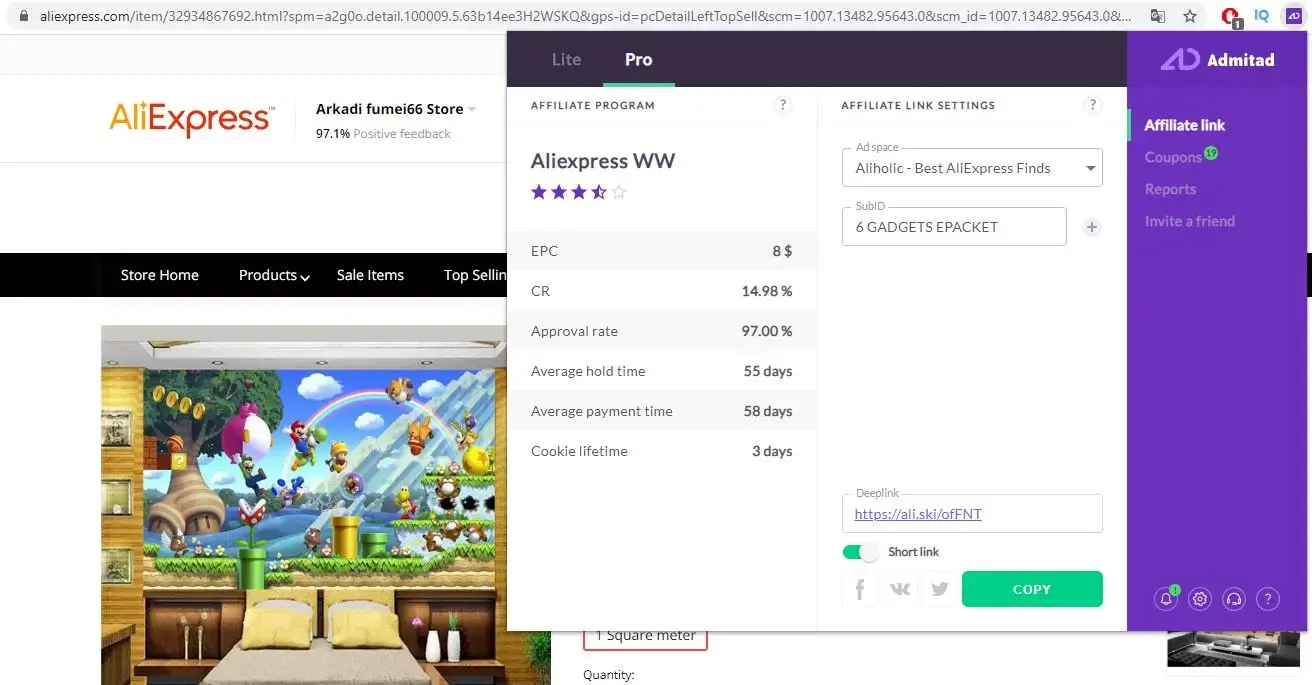Open the Ad space dropdown
This screenshot has width=1312, height=685.
click(x=1089, y=168)
